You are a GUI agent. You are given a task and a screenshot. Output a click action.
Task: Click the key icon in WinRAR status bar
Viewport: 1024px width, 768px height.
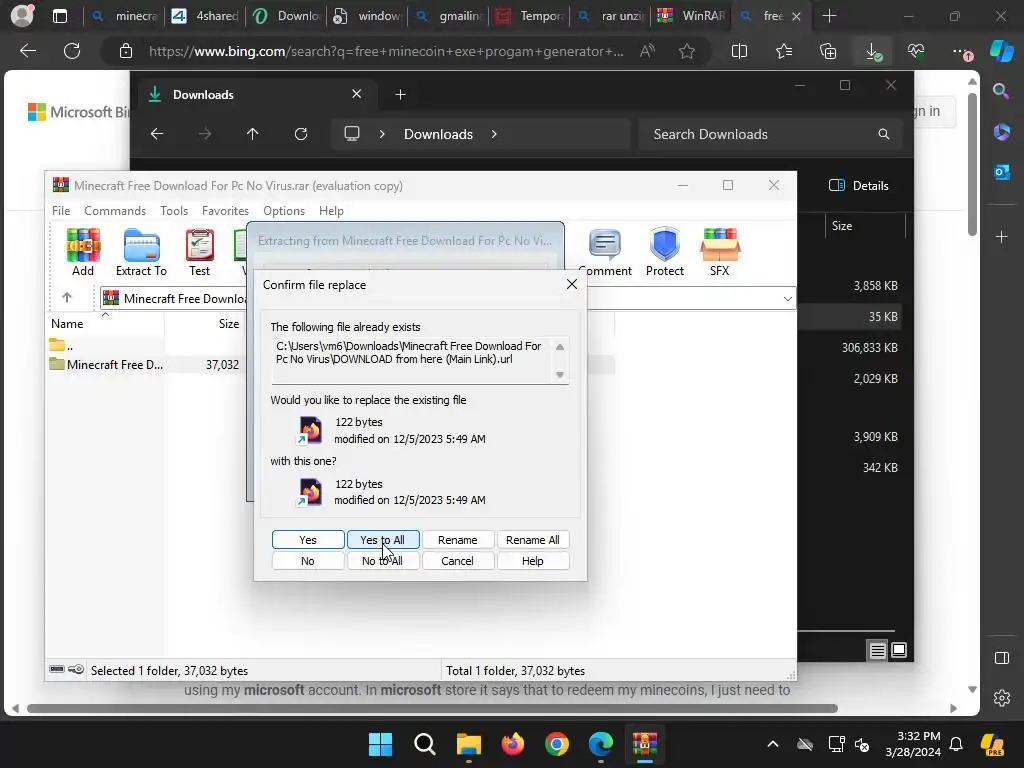pos(76,669)
